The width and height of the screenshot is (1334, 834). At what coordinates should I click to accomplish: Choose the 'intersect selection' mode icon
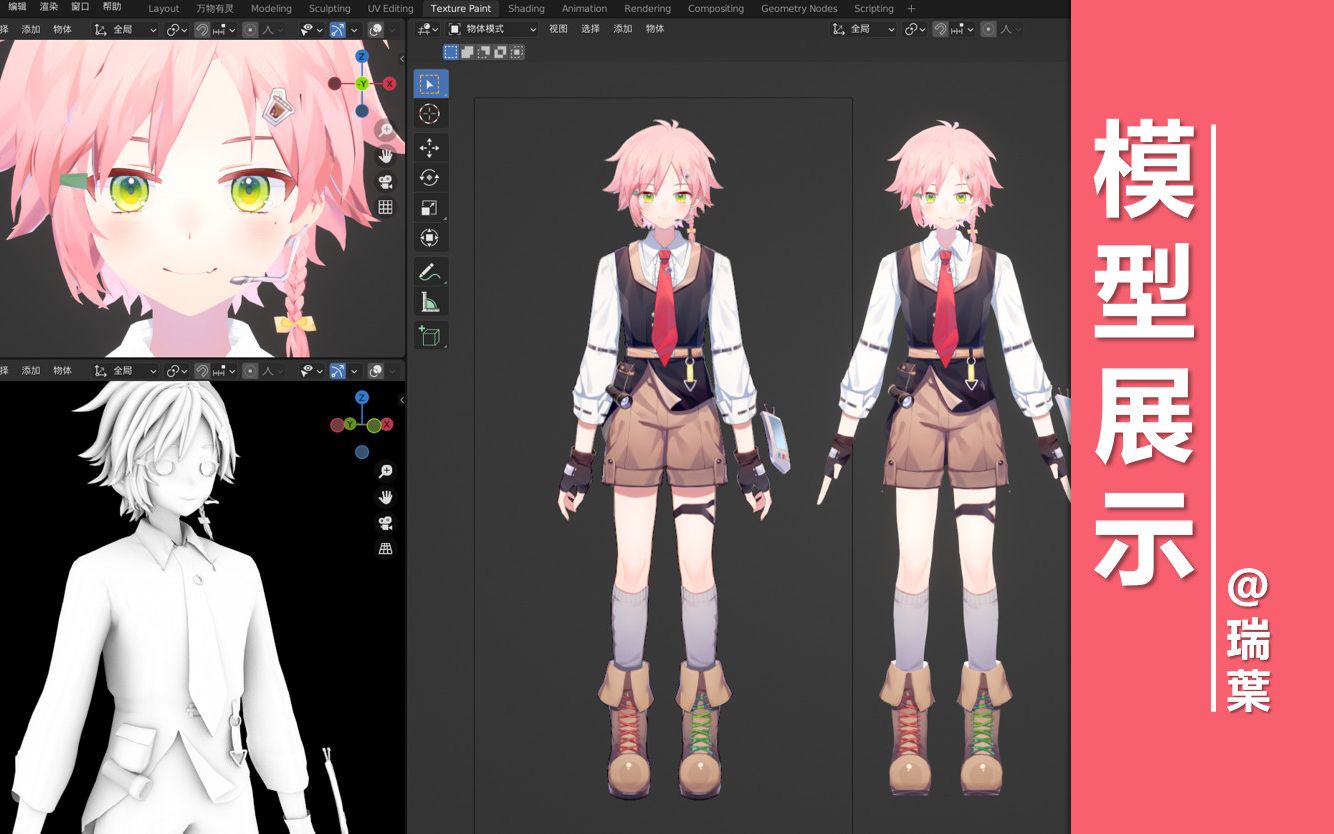[x=516, y=52]
